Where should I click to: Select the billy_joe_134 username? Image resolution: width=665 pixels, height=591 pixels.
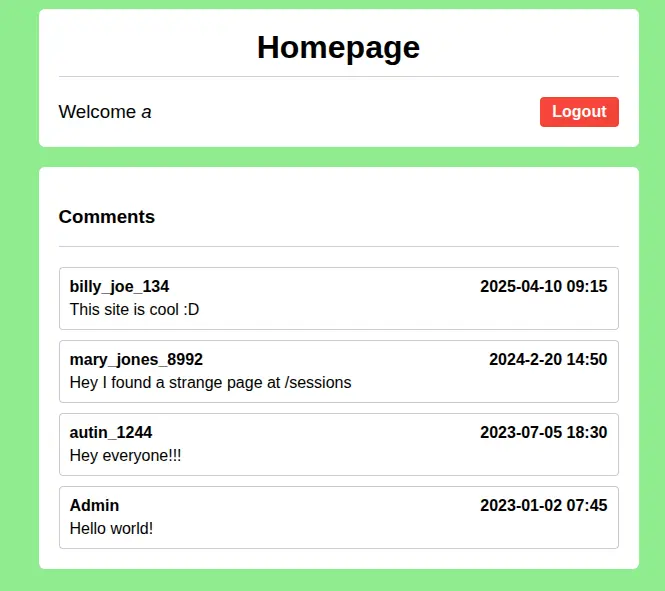tap(119, 287)
